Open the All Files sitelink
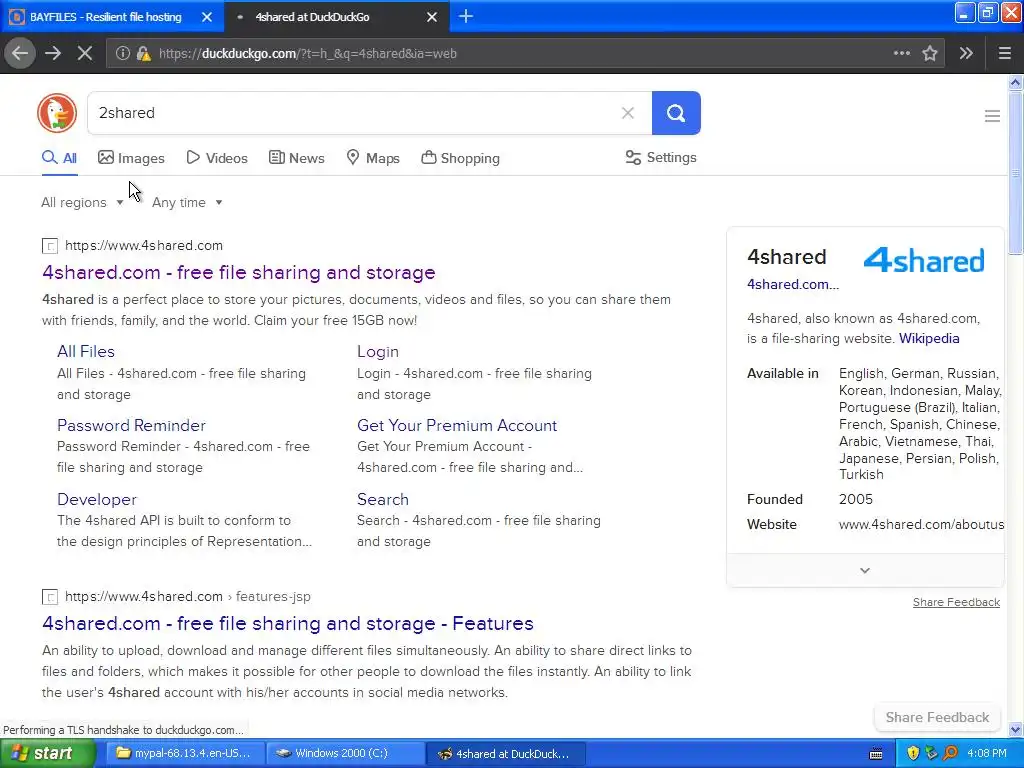The image size is (1024, 768). click(86, 351)
